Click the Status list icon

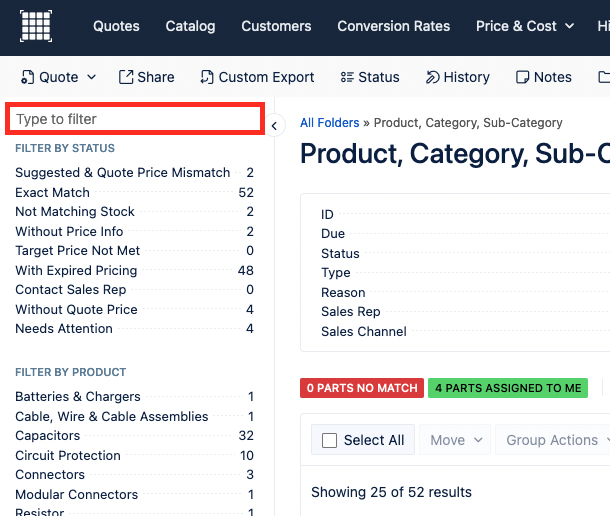pyautogui.click(x=347, y=77)
